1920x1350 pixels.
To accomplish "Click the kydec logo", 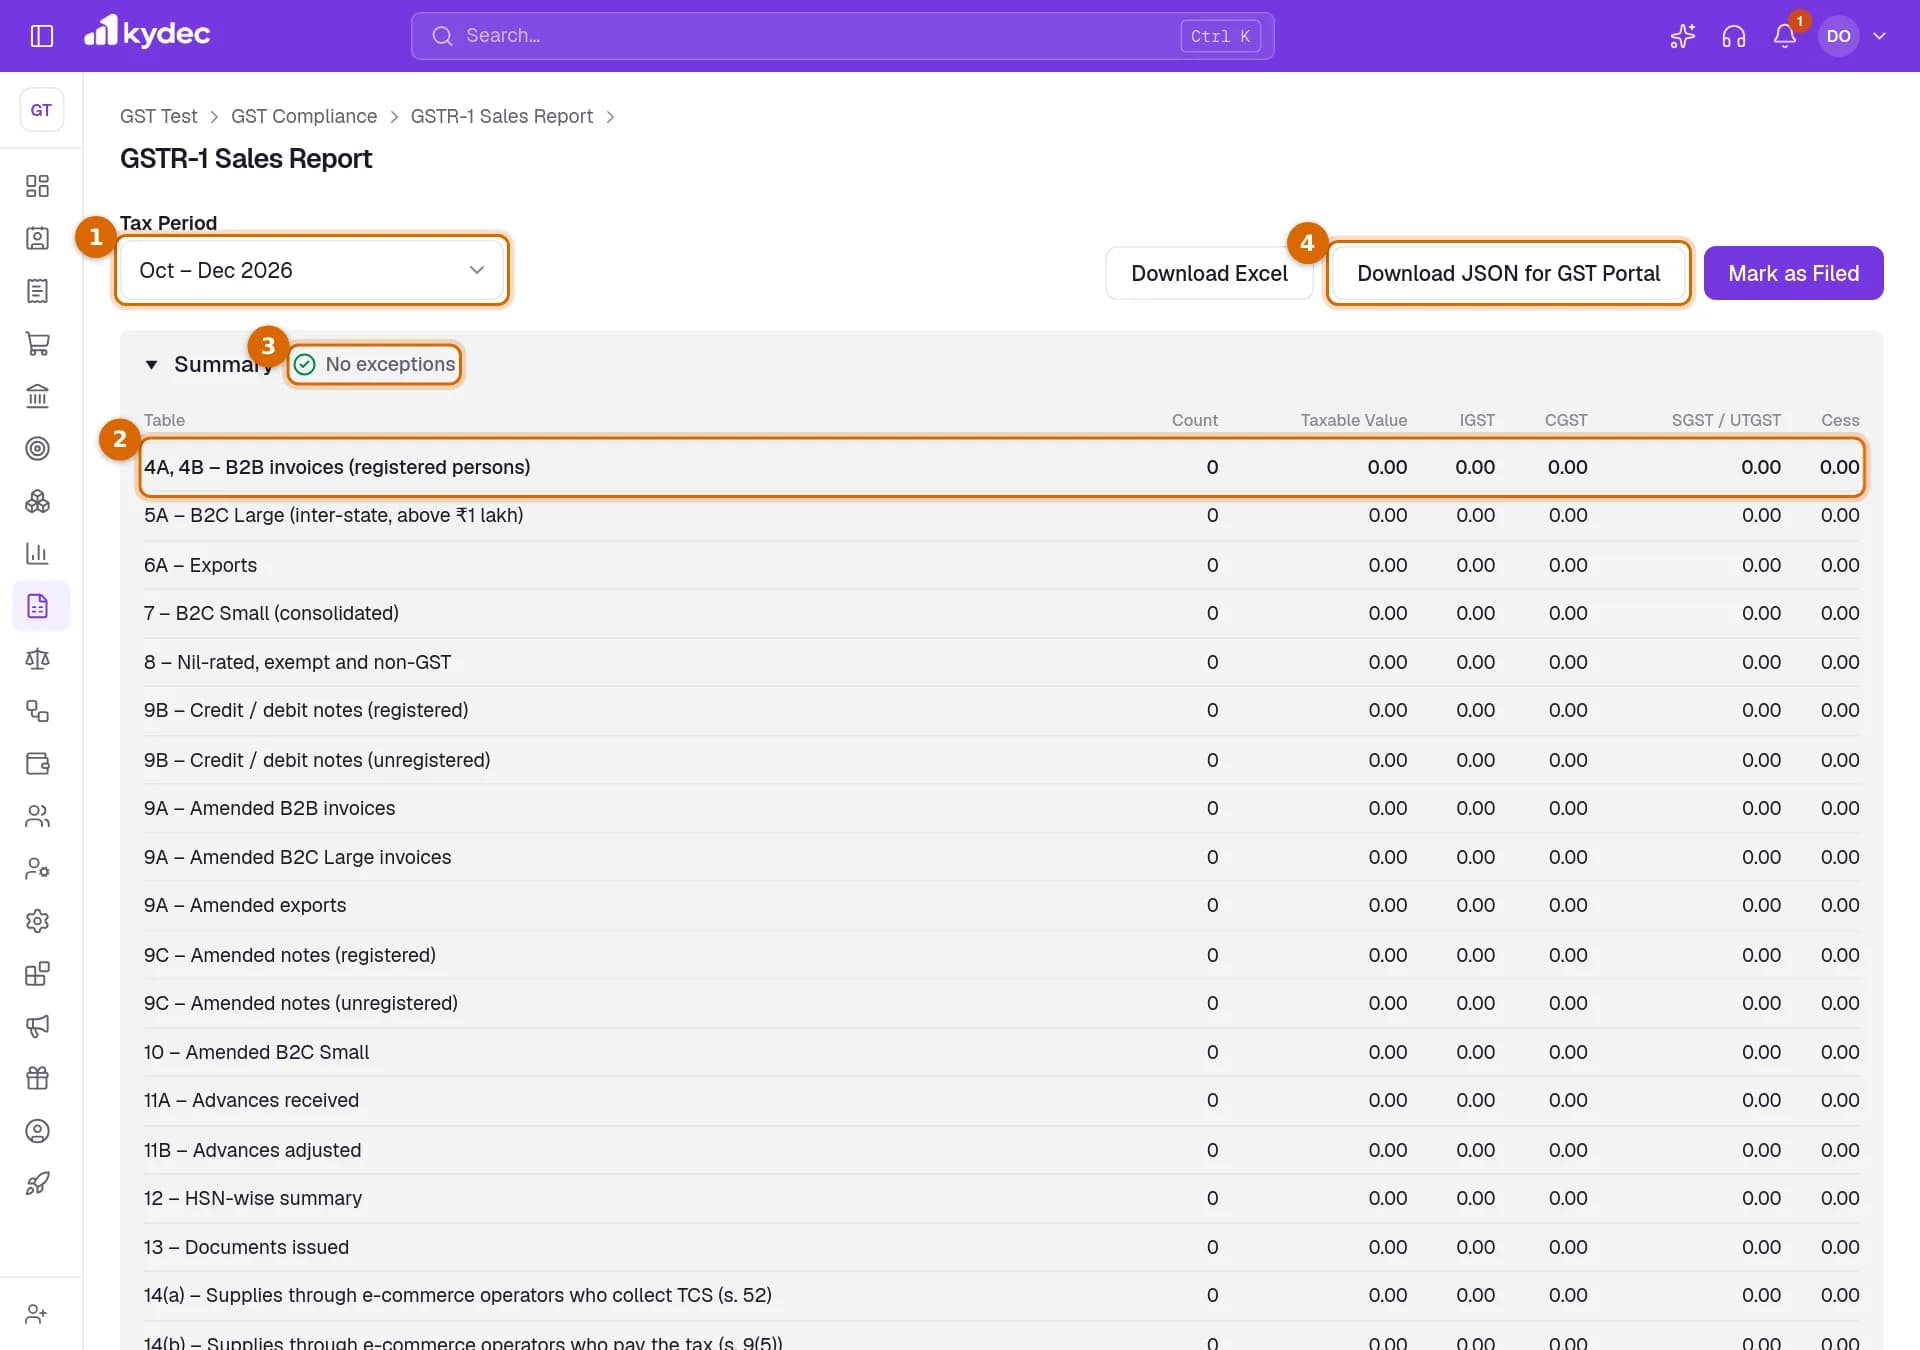I will click(x=147, y=33).
